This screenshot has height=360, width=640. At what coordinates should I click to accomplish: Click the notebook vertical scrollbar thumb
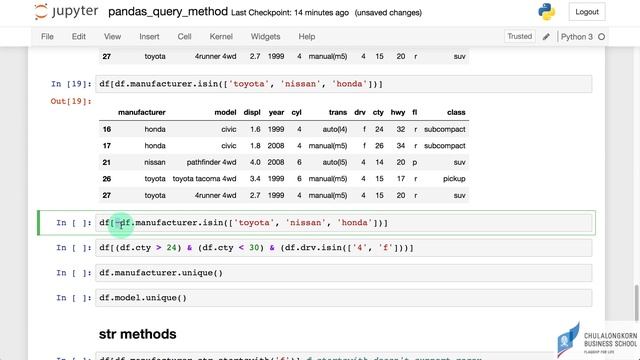[x=637, y=302]
